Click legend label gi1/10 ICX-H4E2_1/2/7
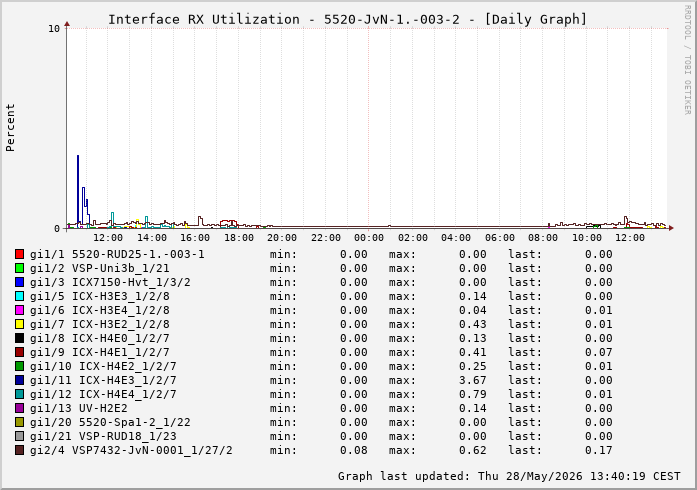 103,366
